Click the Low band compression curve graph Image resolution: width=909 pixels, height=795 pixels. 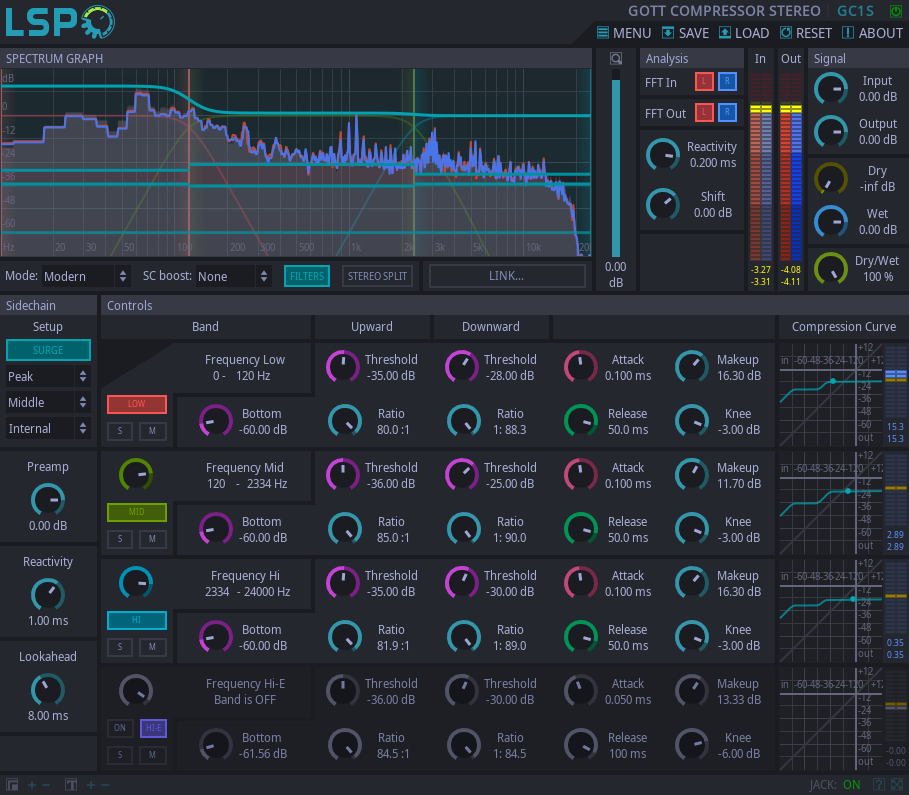[831, 394]
